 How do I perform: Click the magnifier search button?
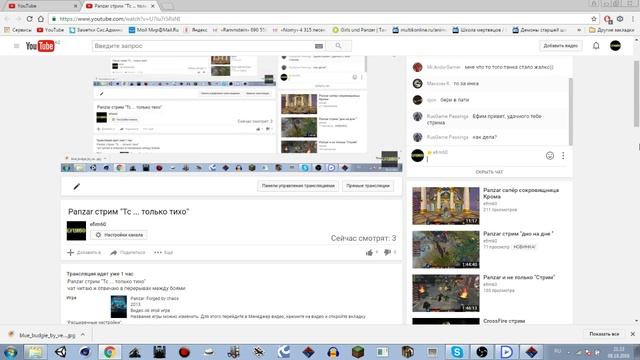click(338, 46)
